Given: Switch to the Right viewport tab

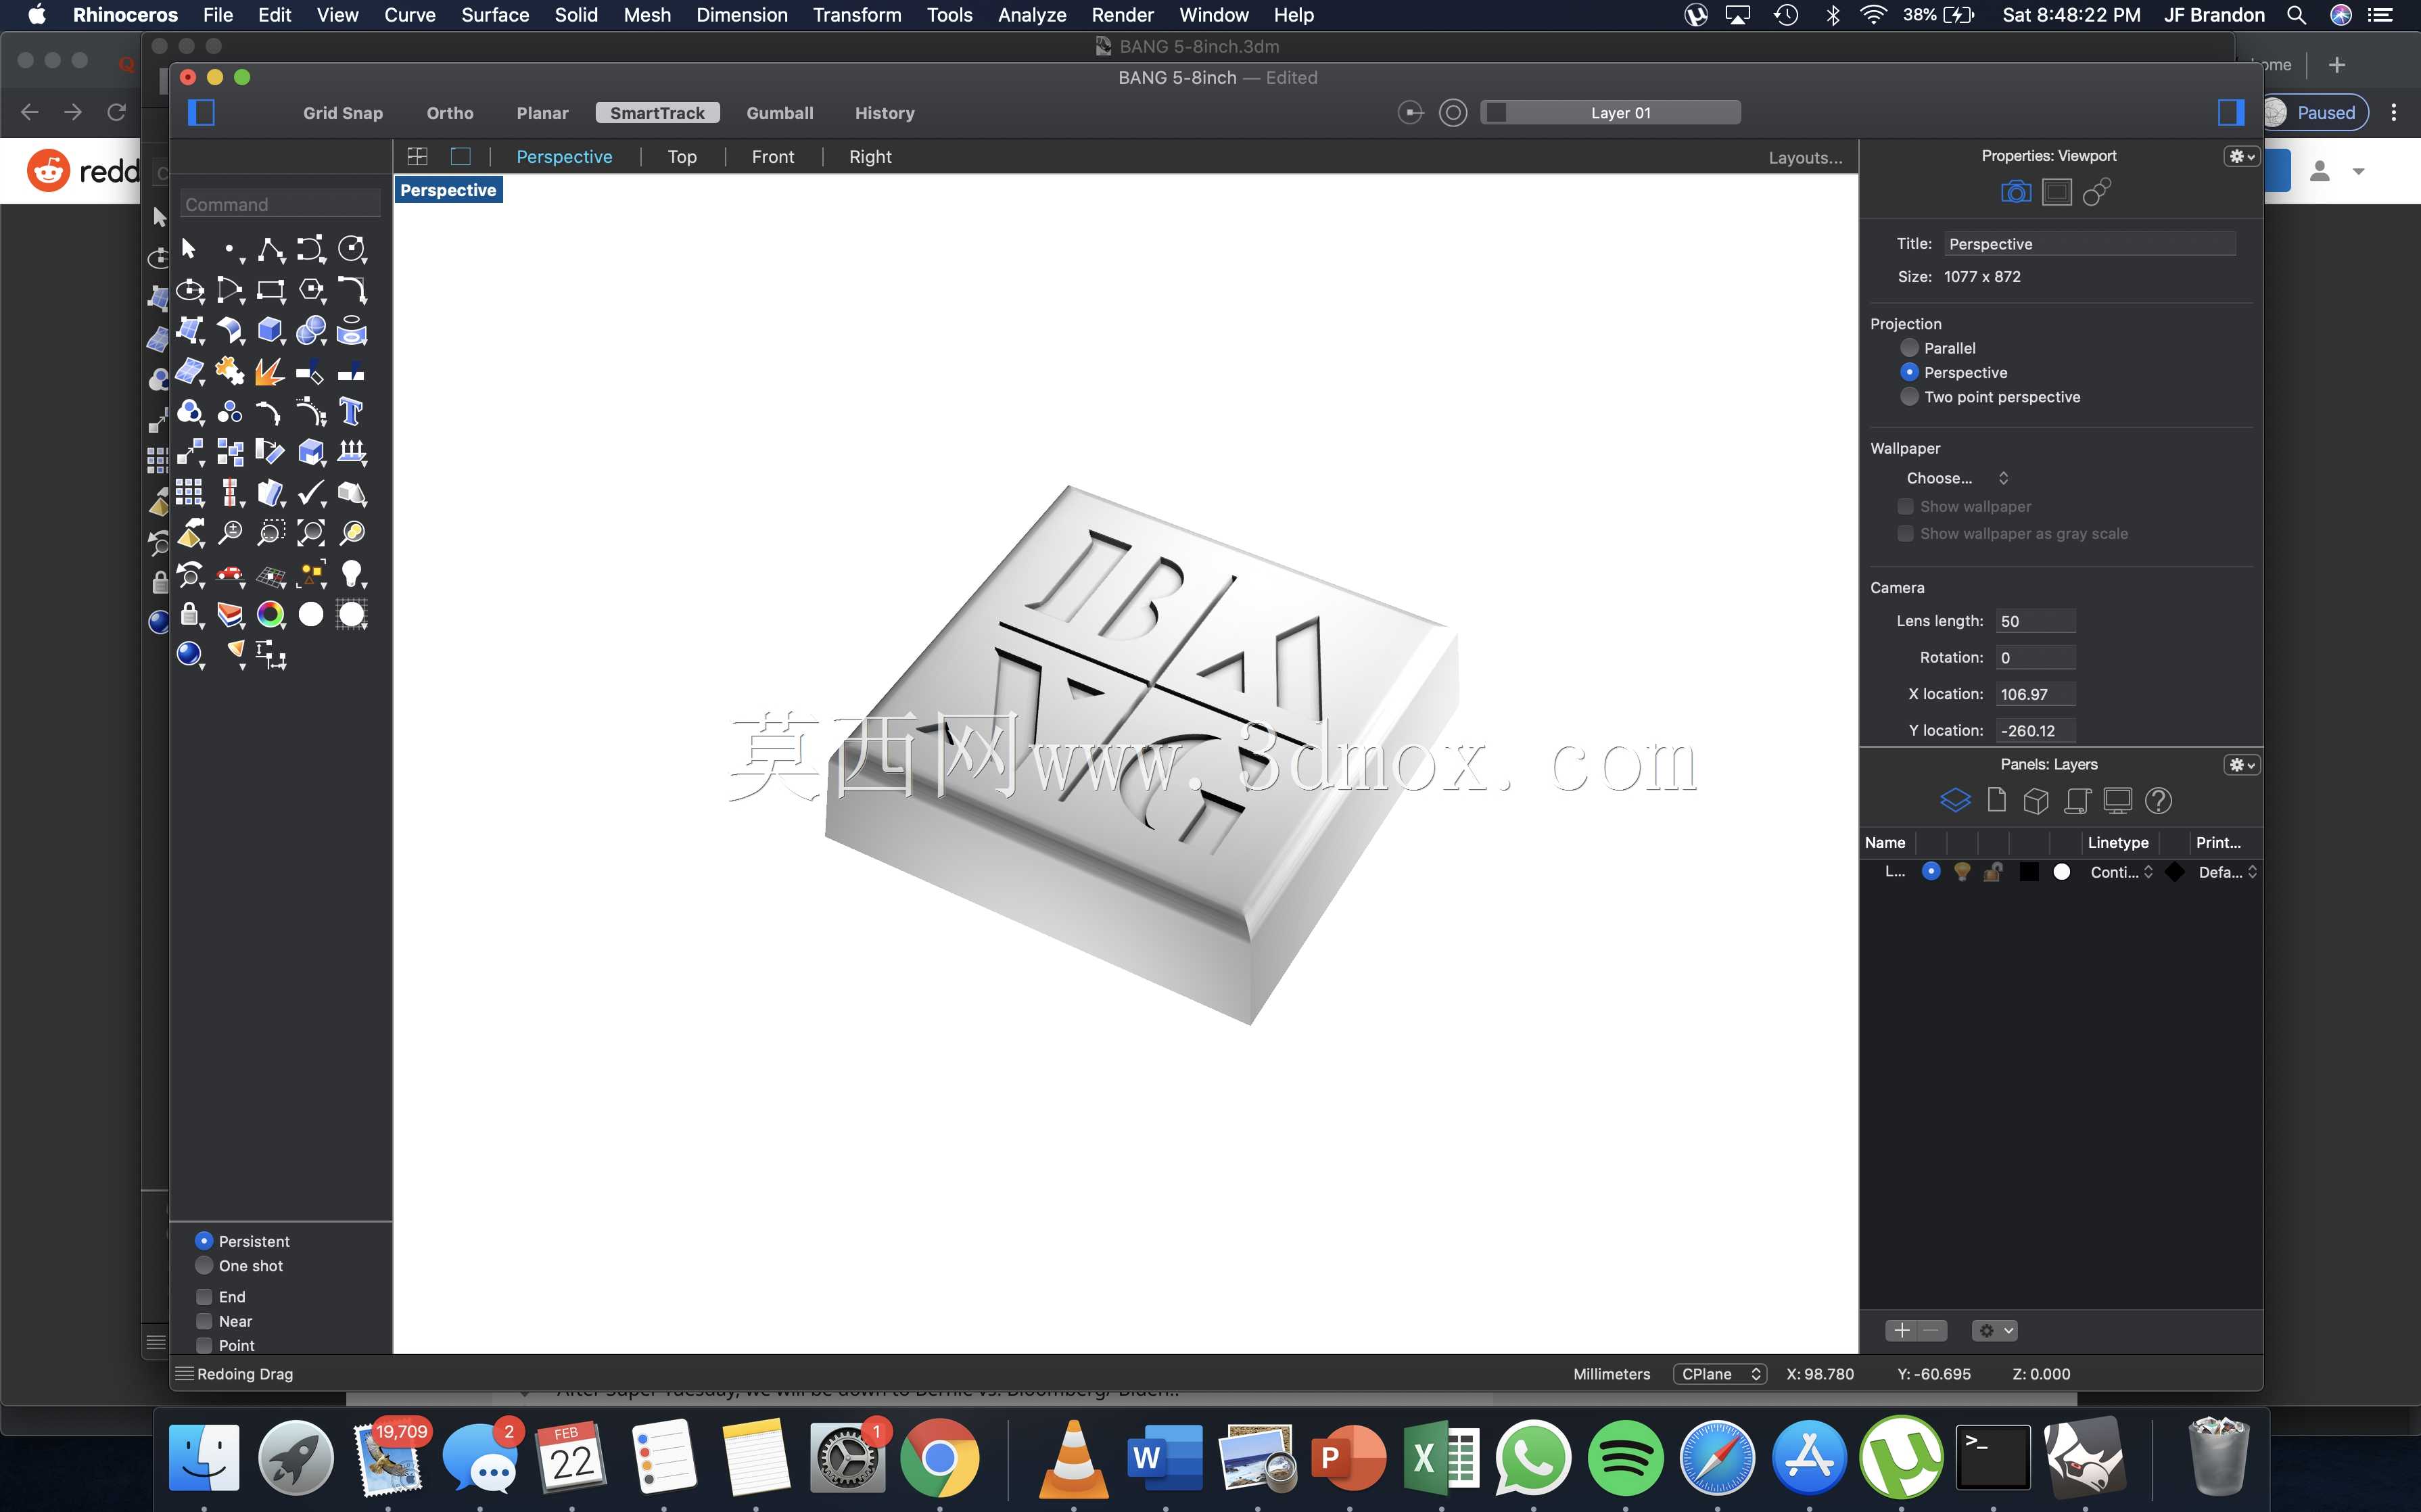Looking at the screenshot, I should (x=870, y=157).
